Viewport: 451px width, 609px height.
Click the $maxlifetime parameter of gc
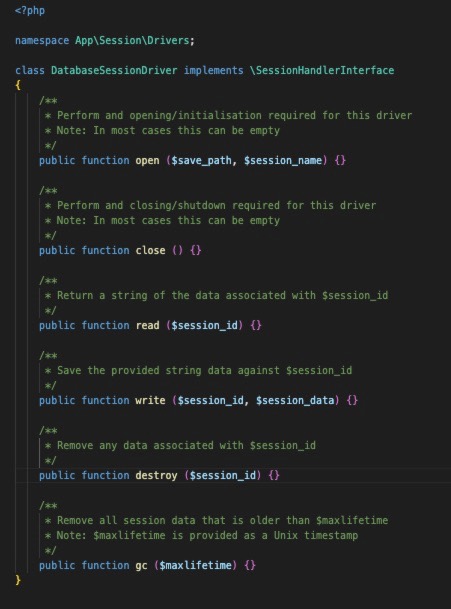(x=195, y=566)
